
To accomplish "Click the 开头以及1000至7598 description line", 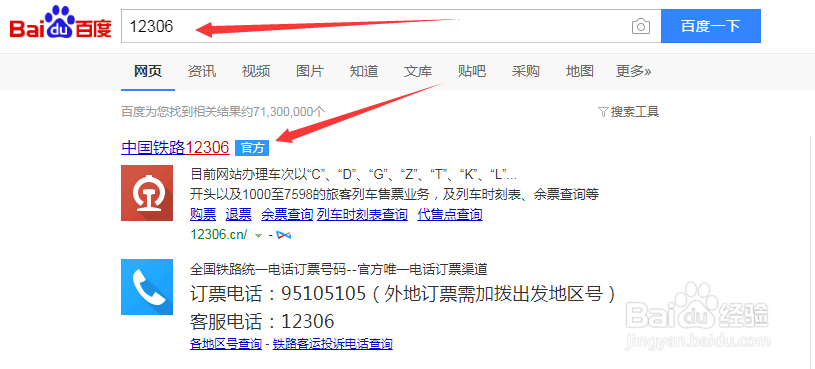I will click(x=395, y=194).
